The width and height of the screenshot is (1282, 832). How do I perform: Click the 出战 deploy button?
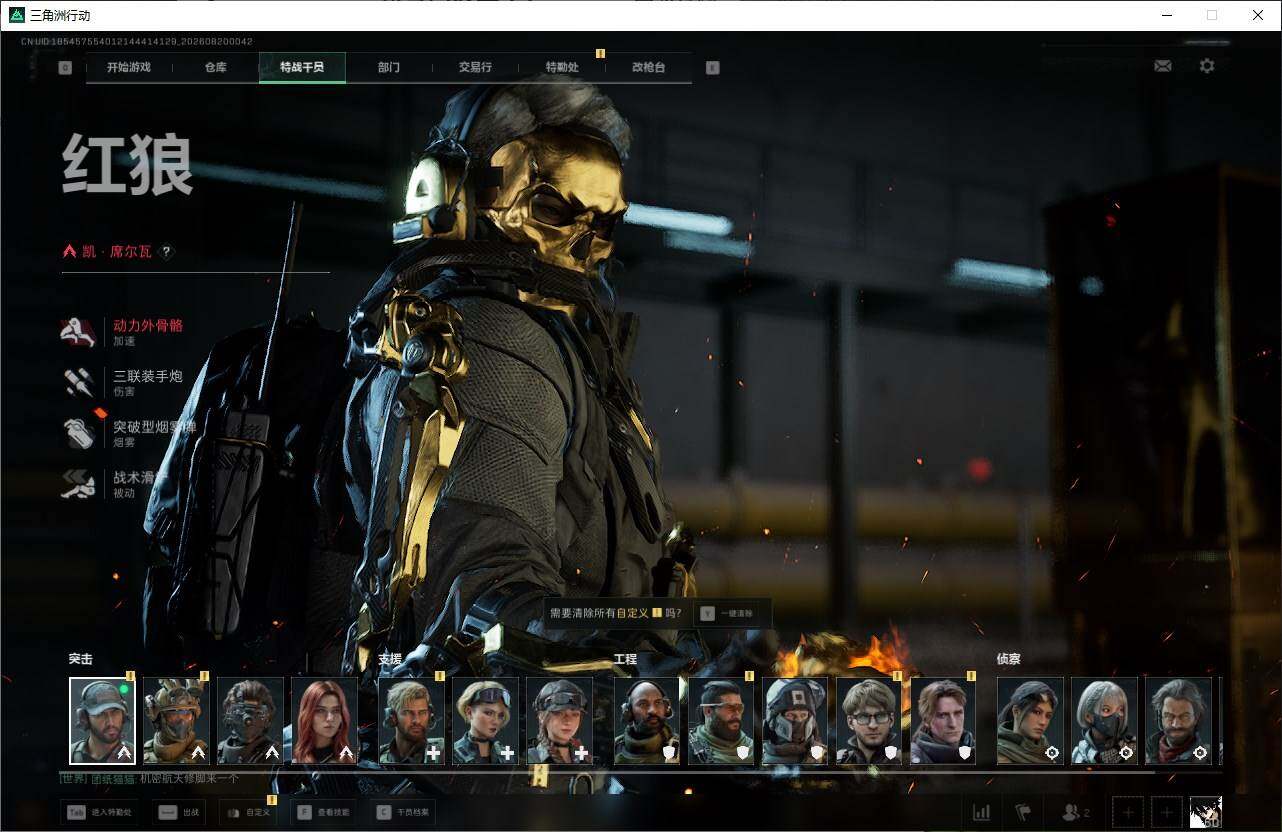tap(181, 812)
